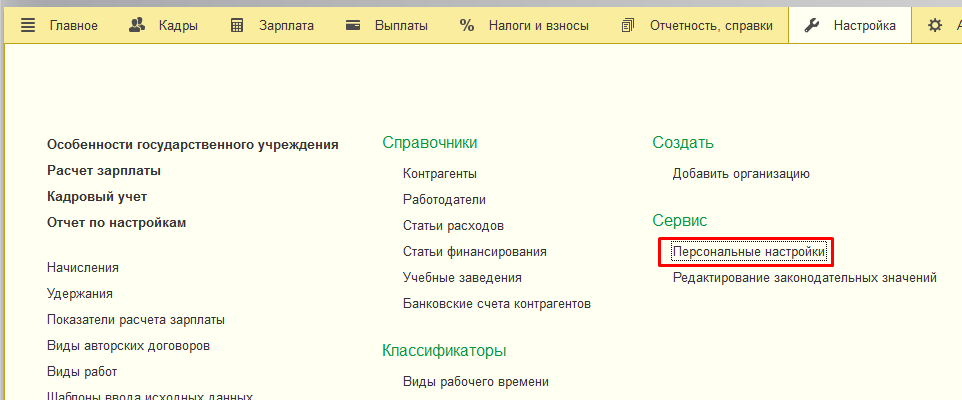Open Учебные заведения directory
962x400 pixels.
coord(462,278)
